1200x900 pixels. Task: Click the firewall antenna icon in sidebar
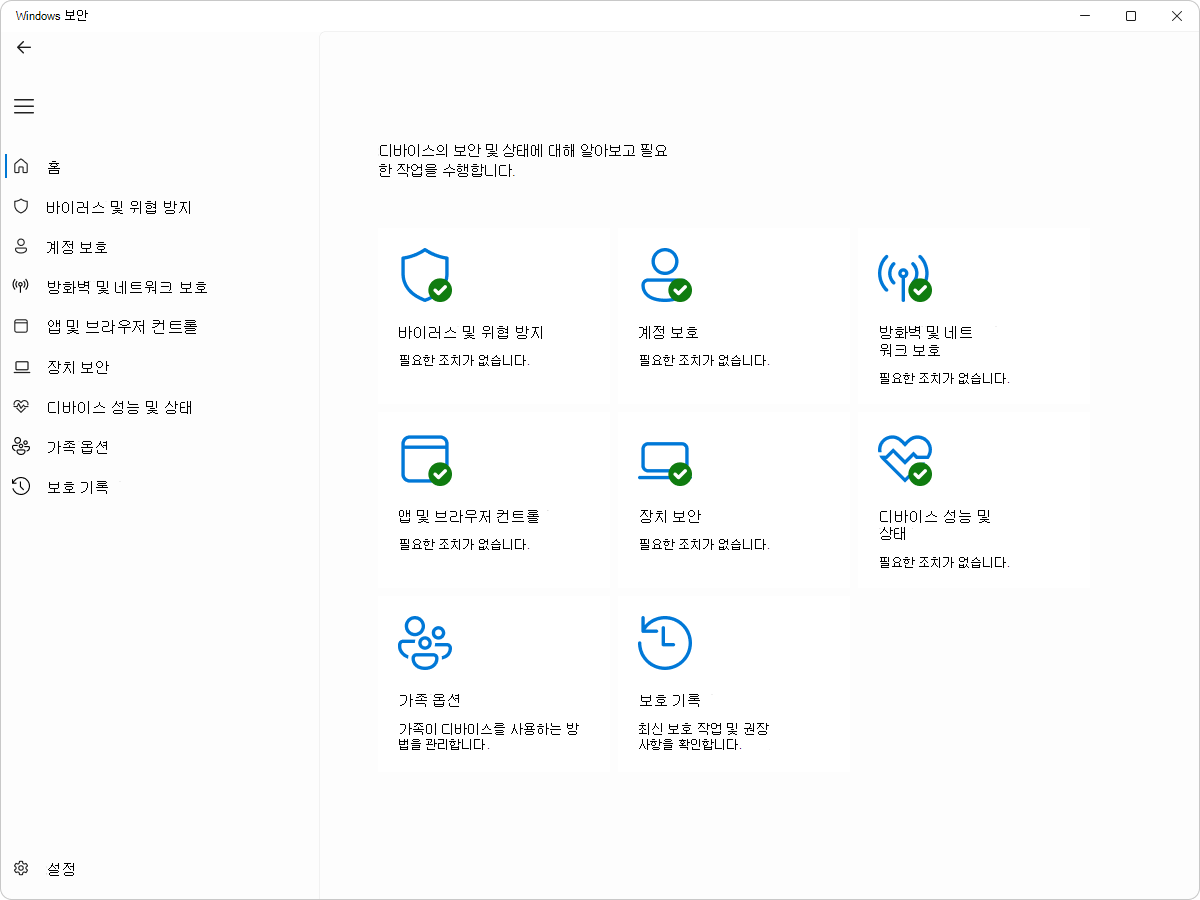[x=21, y=286]
